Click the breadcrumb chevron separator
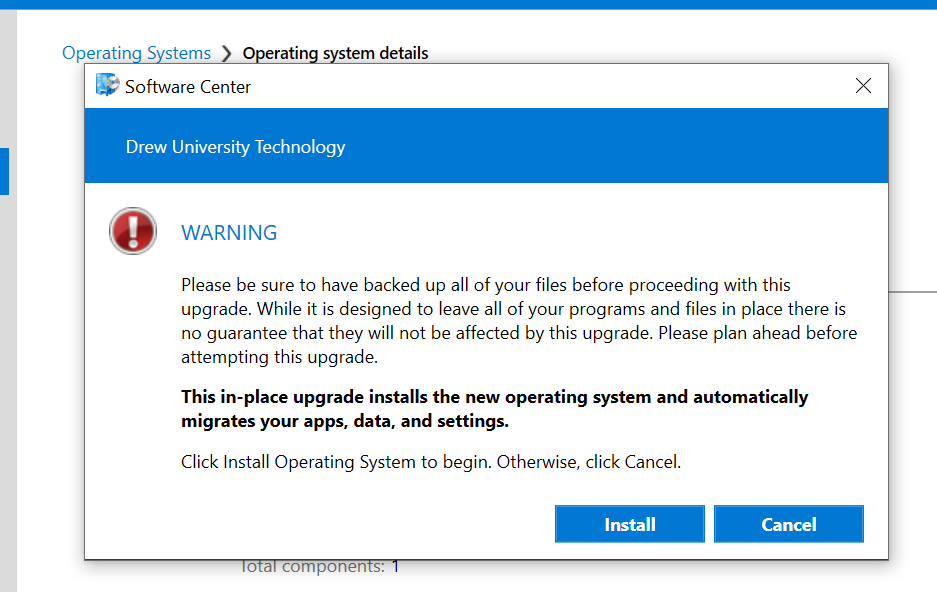This screenshot has width=937, height=592. (x=226, y=53)
